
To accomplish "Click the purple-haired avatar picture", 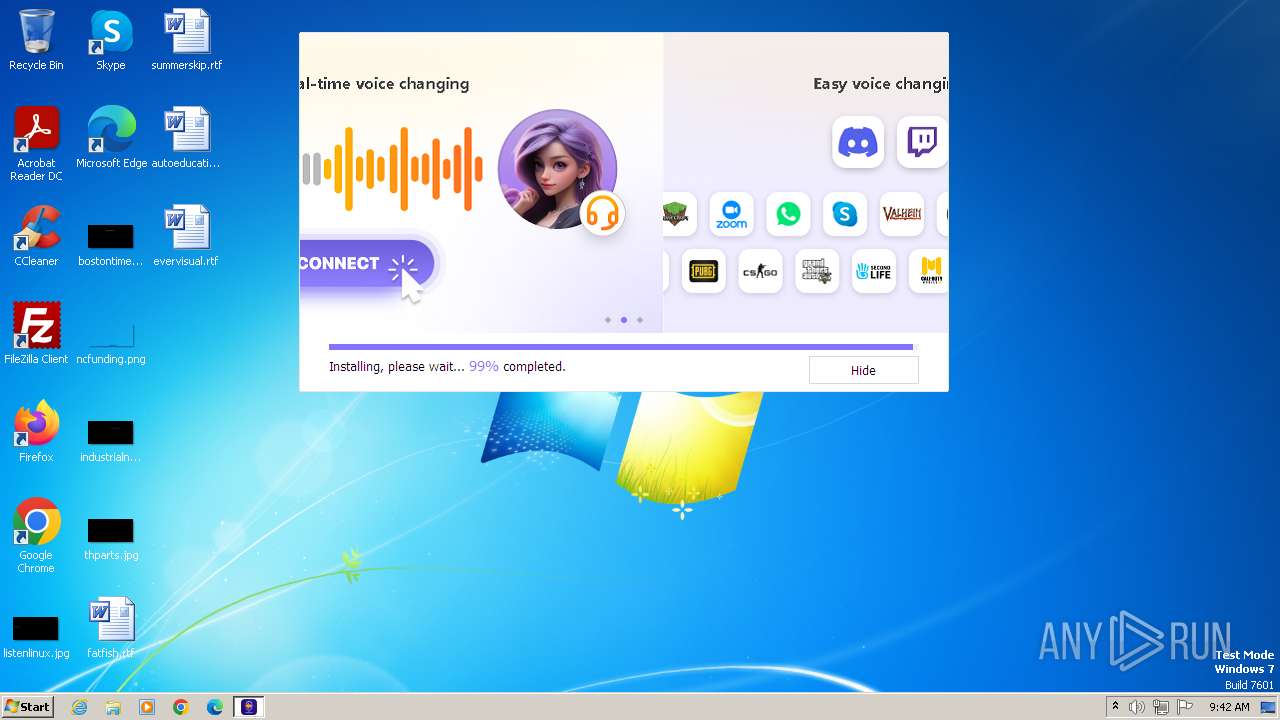I will 557,169.
